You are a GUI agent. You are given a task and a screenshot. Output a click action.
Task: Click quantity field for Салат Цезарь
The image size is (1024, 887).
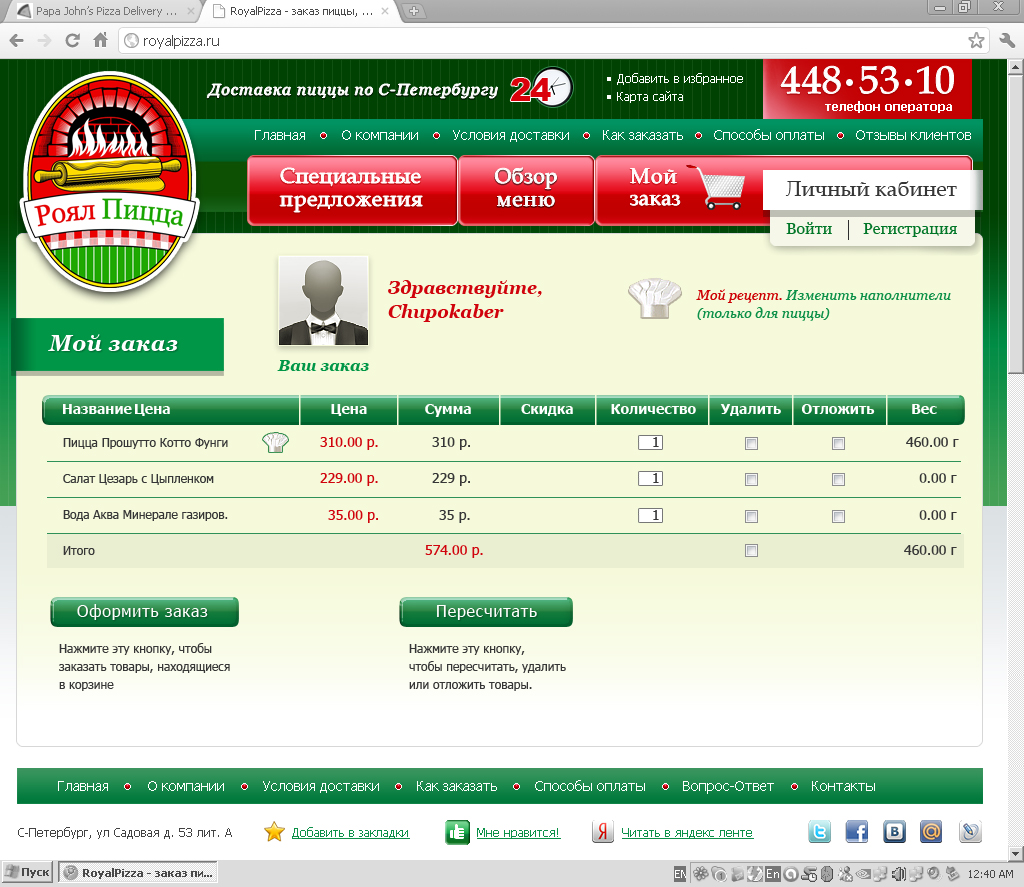[x=650, y=479]
